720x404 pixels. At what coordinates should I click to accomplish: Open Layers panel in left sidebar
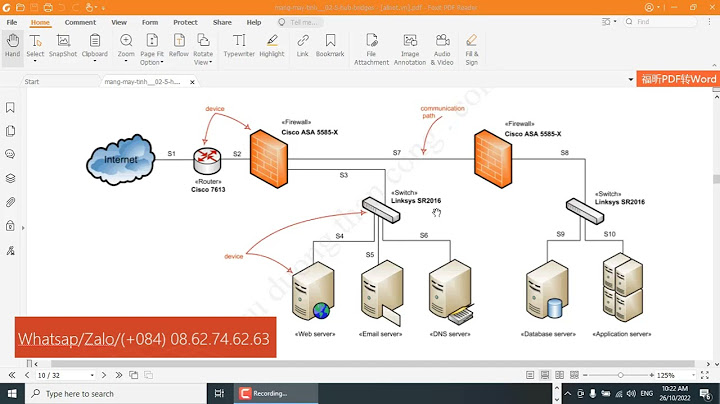[10, 178]
